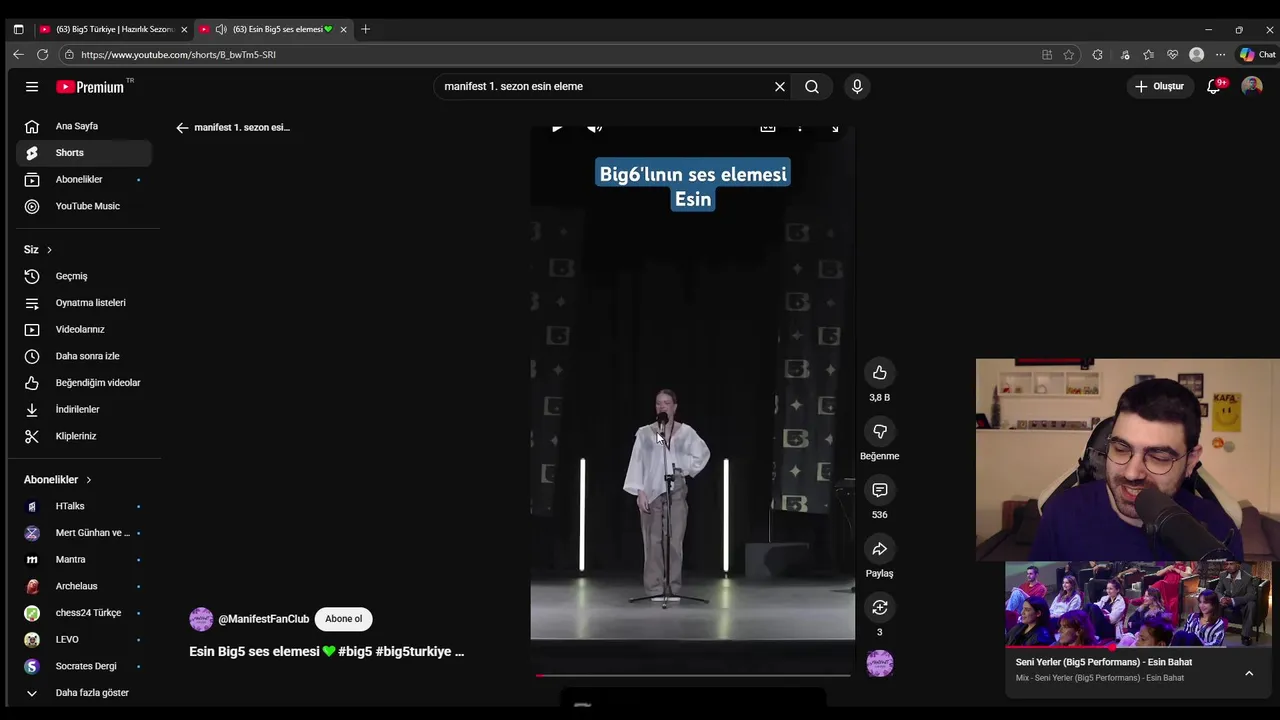Mute the Shorts video volume
Screen dimensions: 1280x720
tap(594, 128)
